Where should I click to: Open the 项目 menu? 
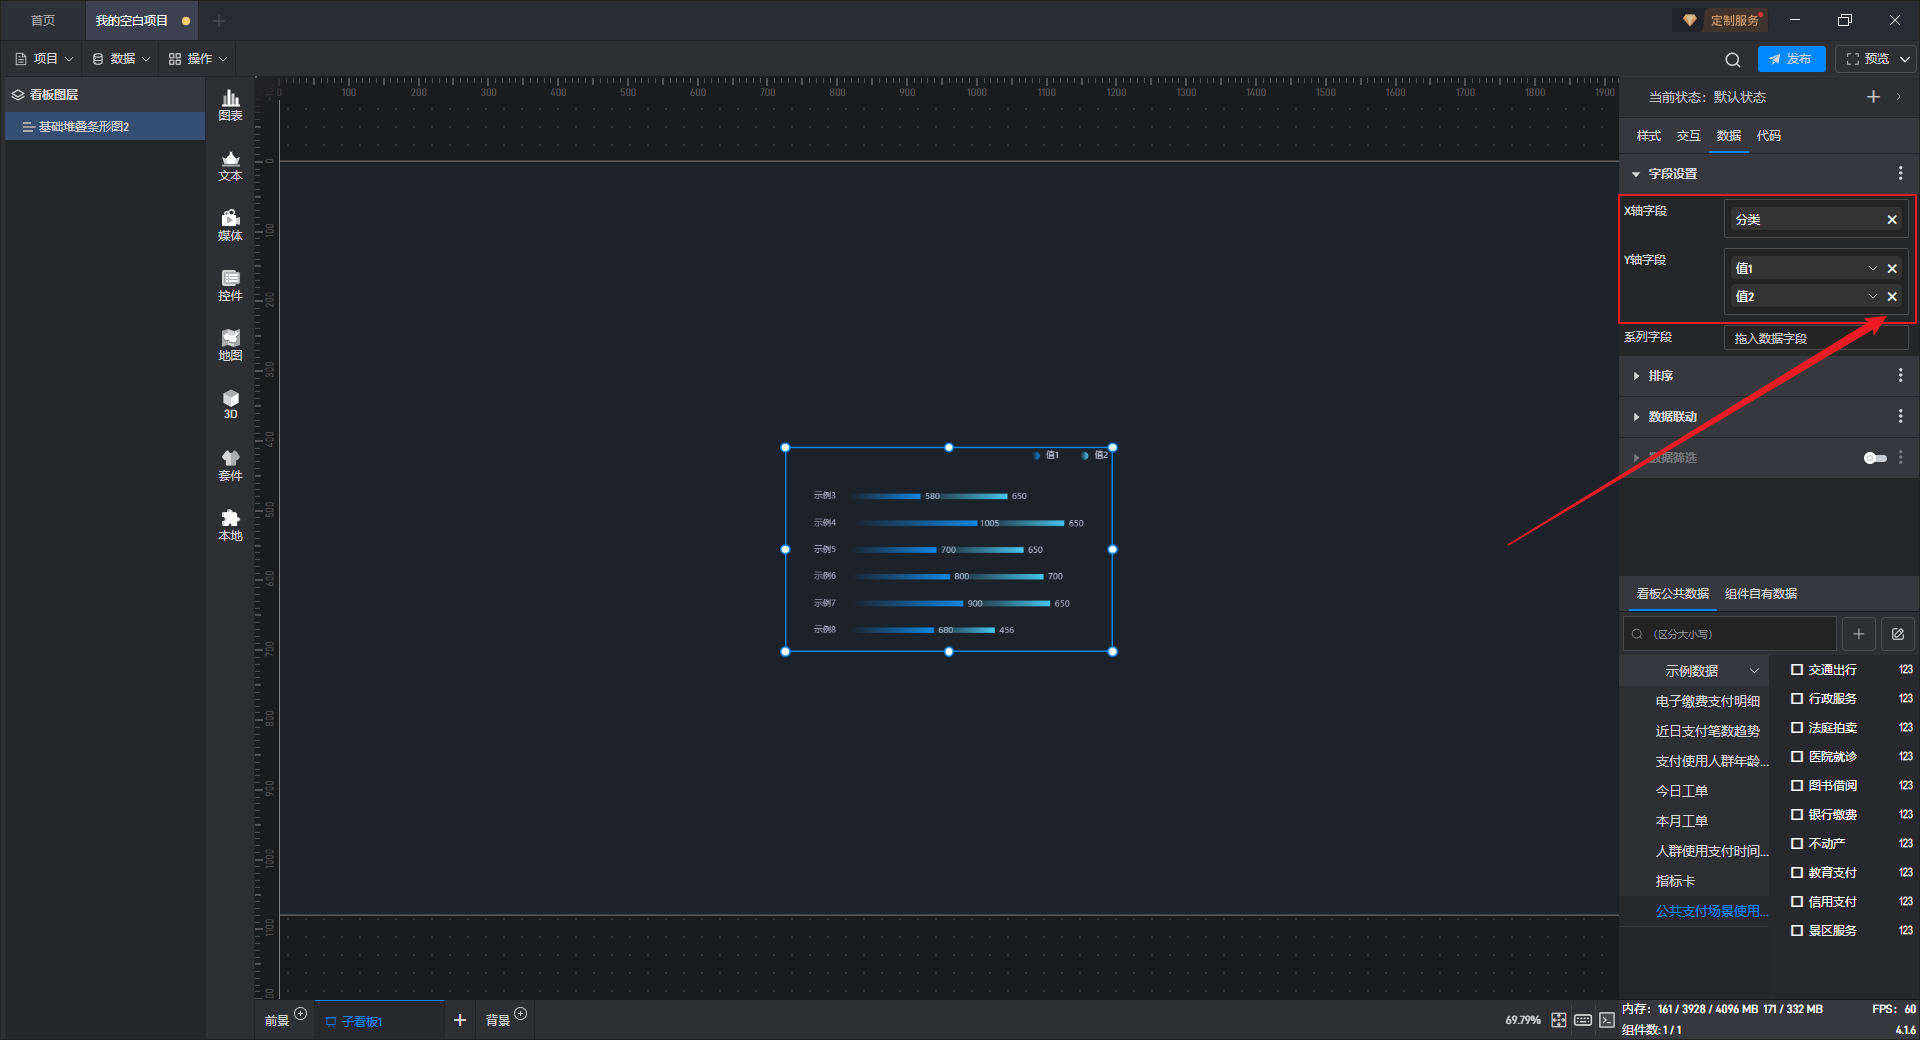(x=45, y=59)
